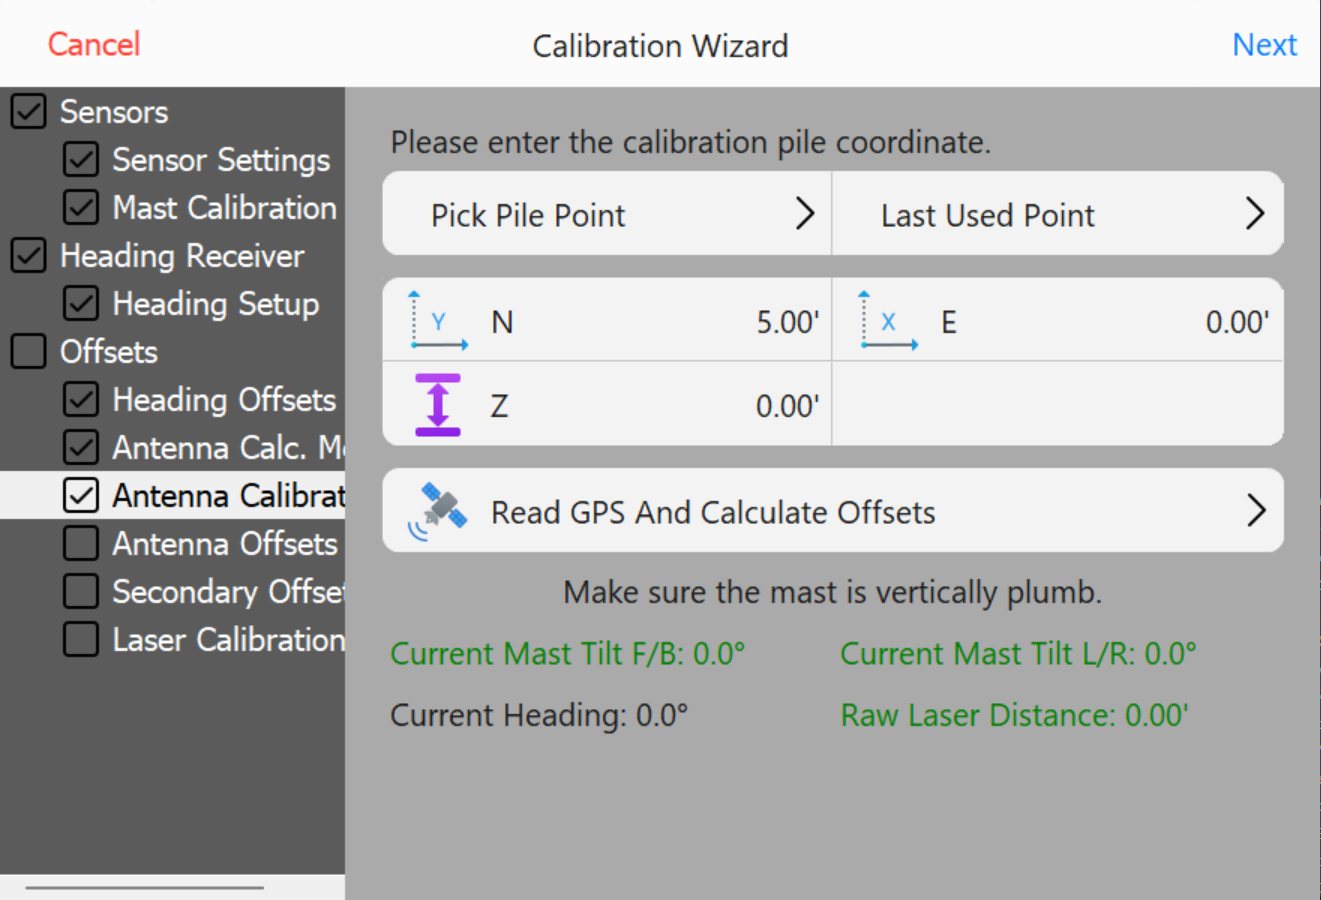This screenshot has width=1321, height=900.
Task: Go to the Antenna Offsets step
Action: coord(225,544)
